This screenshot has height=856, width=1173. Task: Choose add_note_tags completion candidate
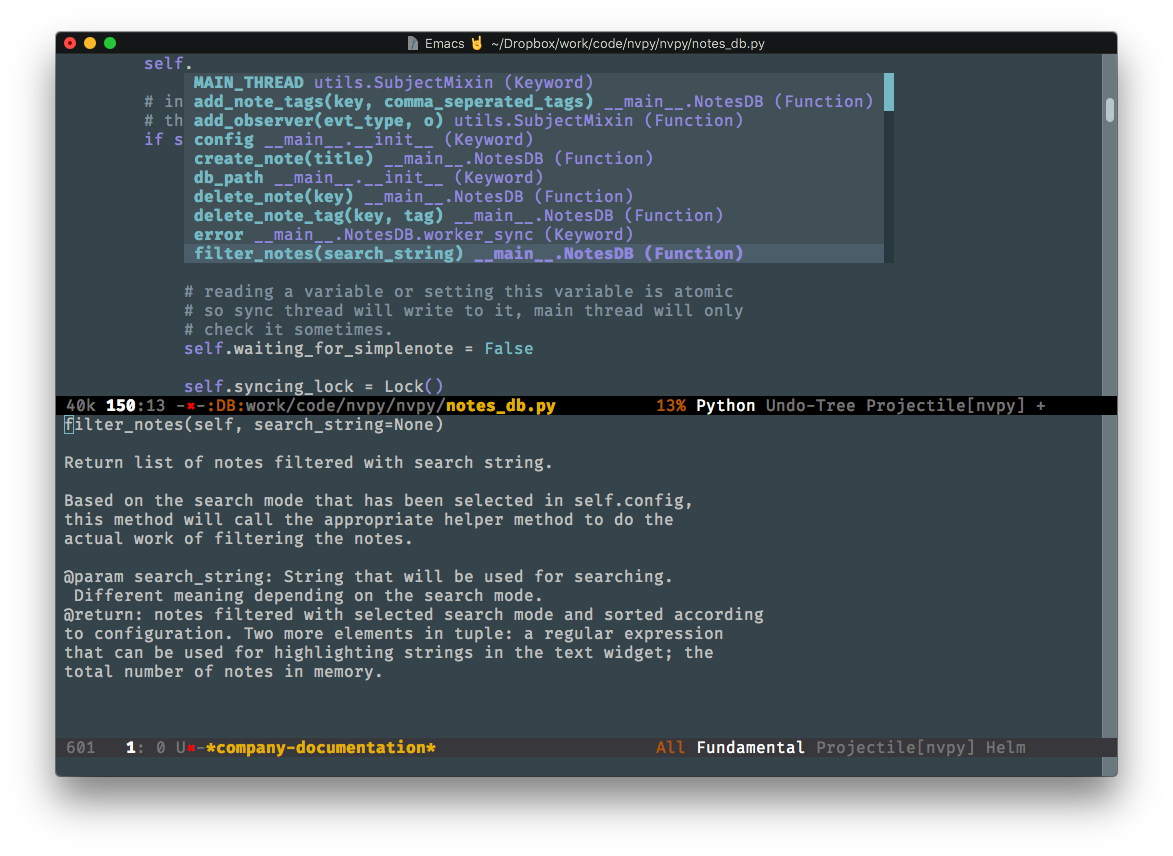pyautogui.click(x=534, y=102)
